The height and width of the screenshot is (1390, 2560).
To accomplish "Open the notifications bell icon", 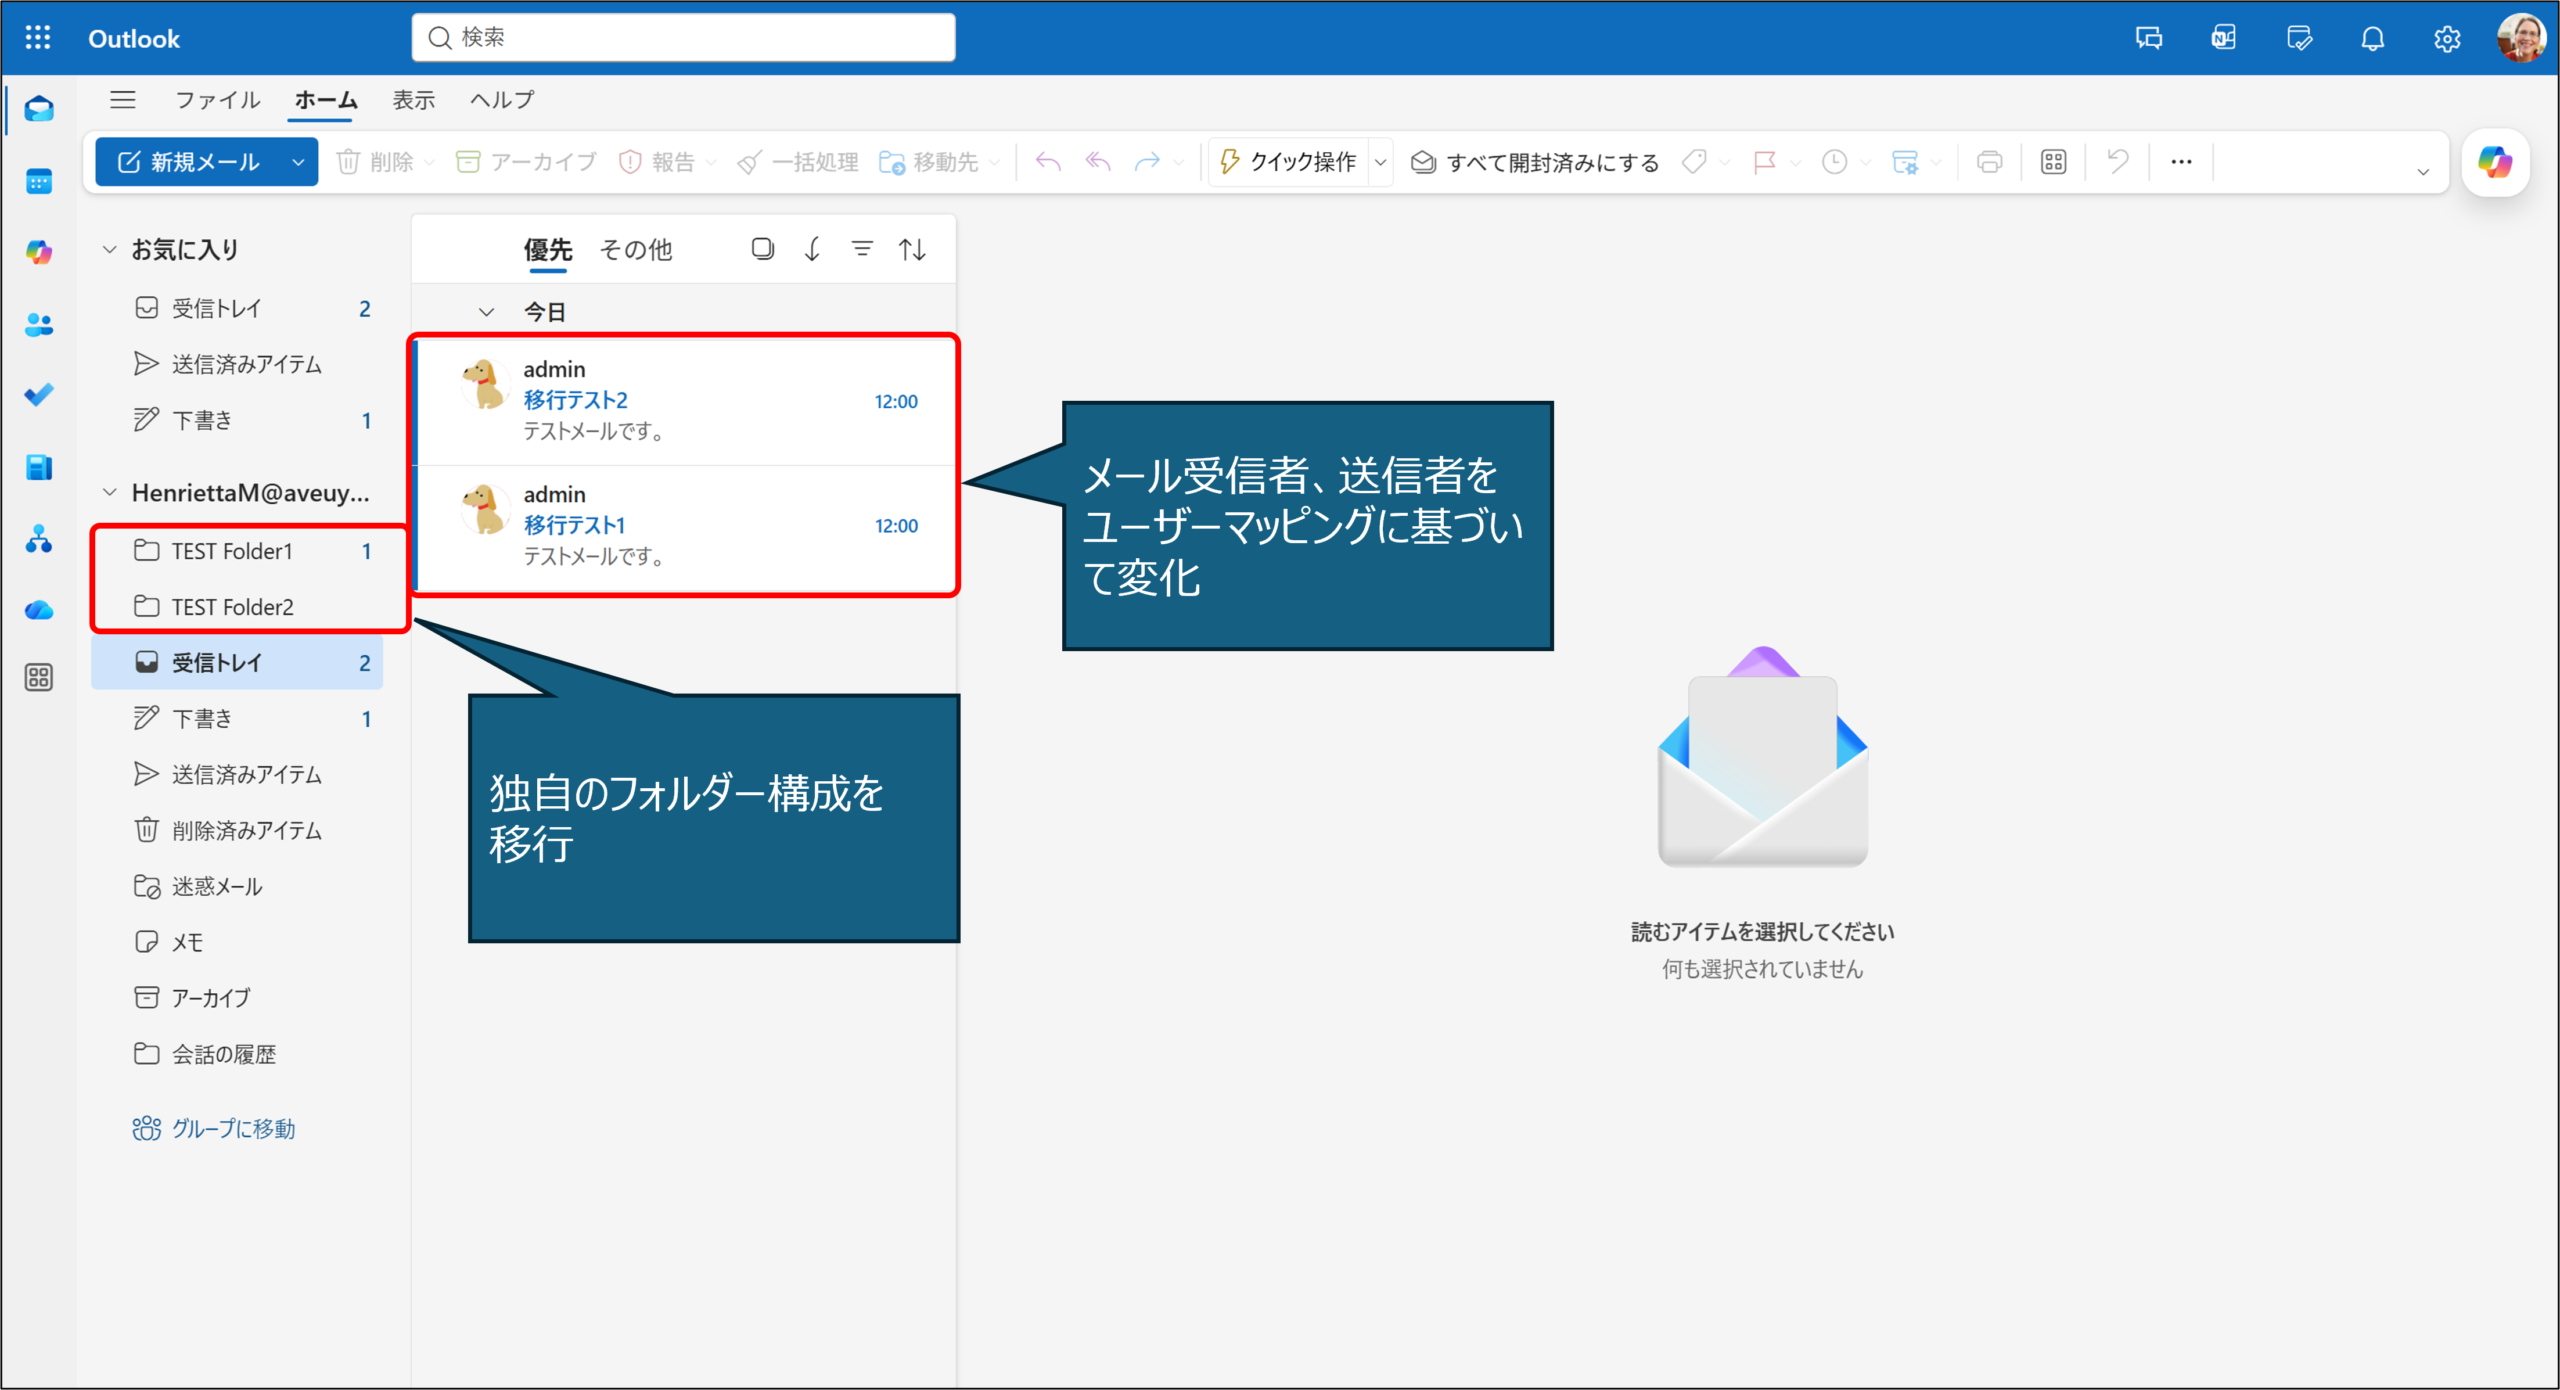I will pos(2372,39).
